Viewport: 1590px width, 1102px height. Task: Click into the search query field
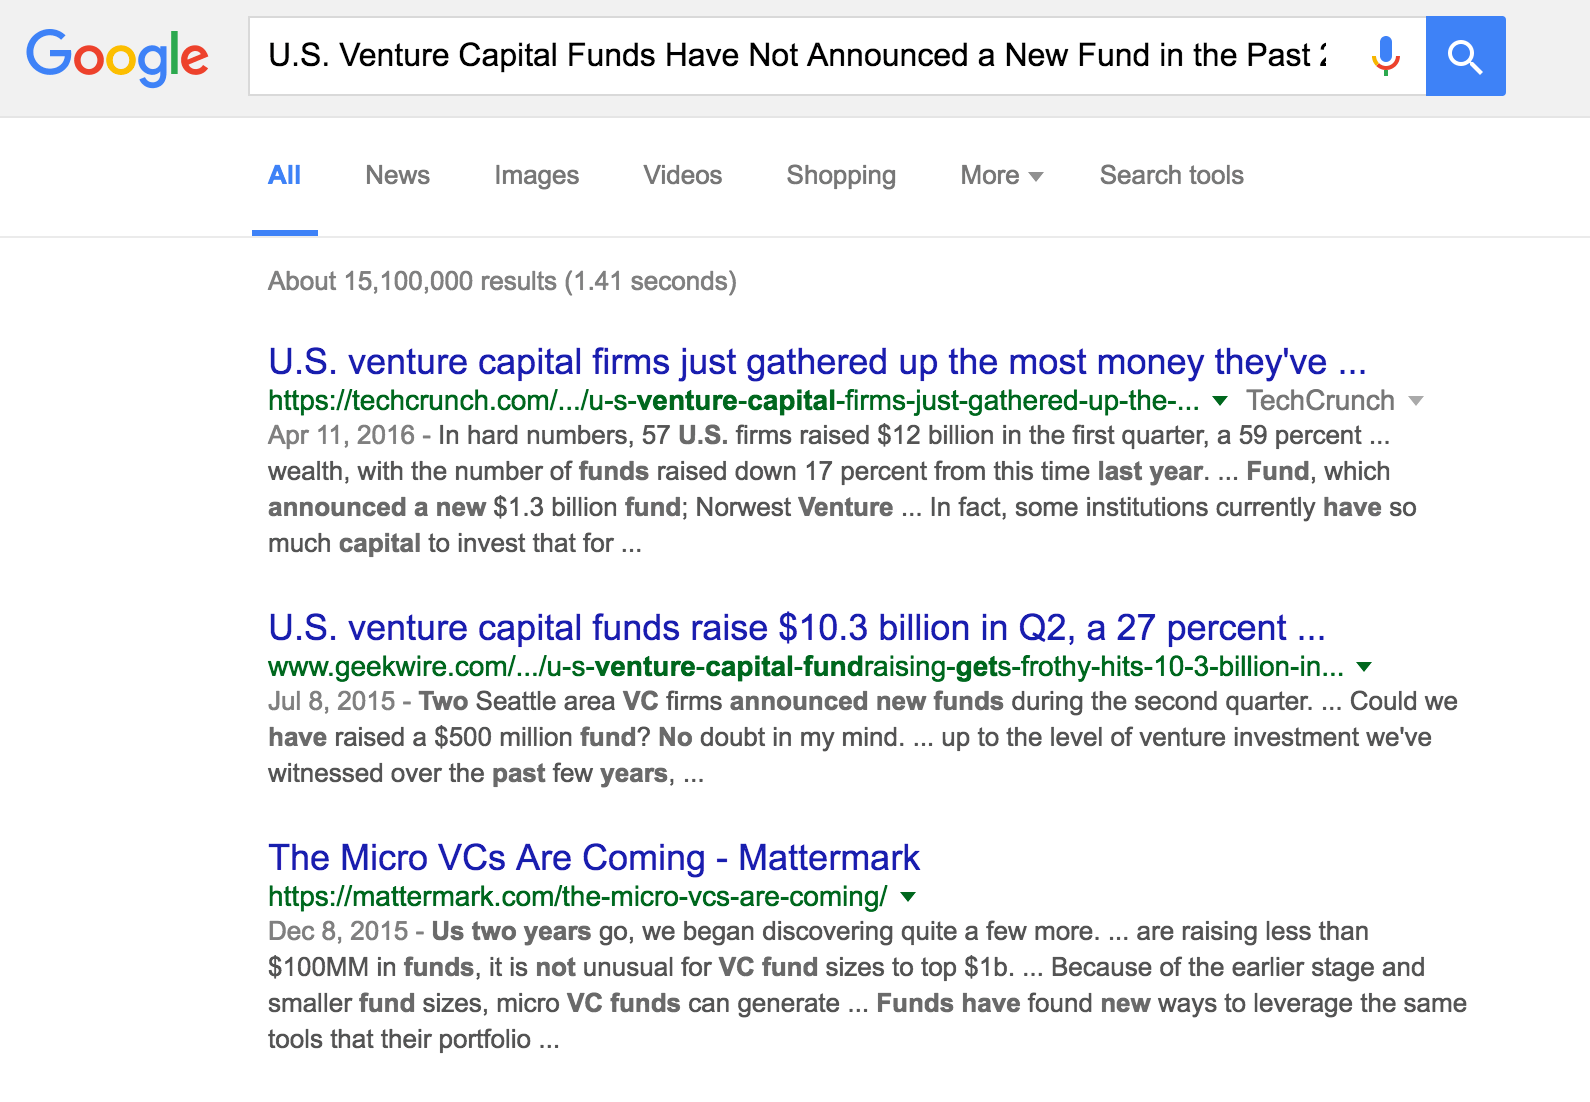tap(798, 56)
